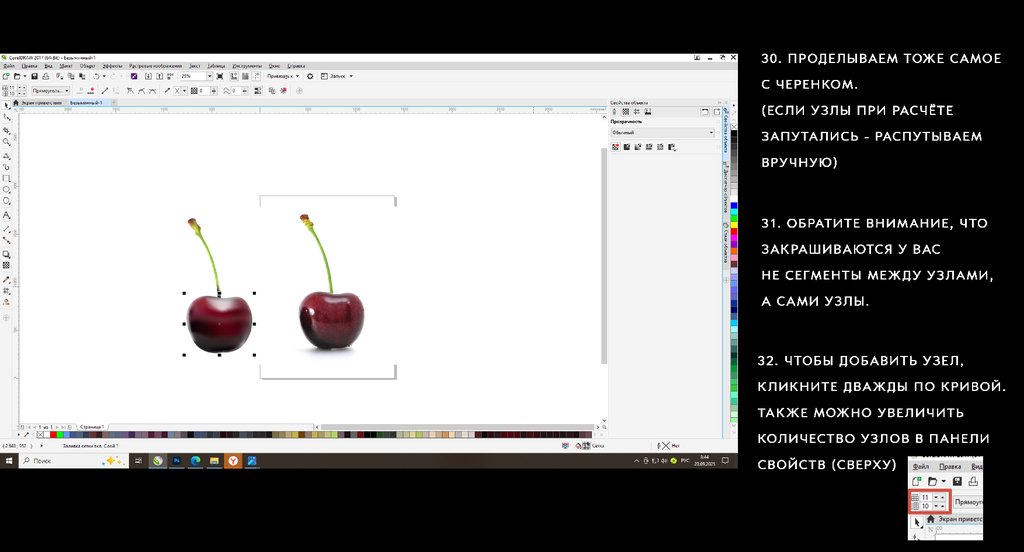Viewport: 1024px width, 552px height.
Task: Click the Print icon
Action: point(46,76)
